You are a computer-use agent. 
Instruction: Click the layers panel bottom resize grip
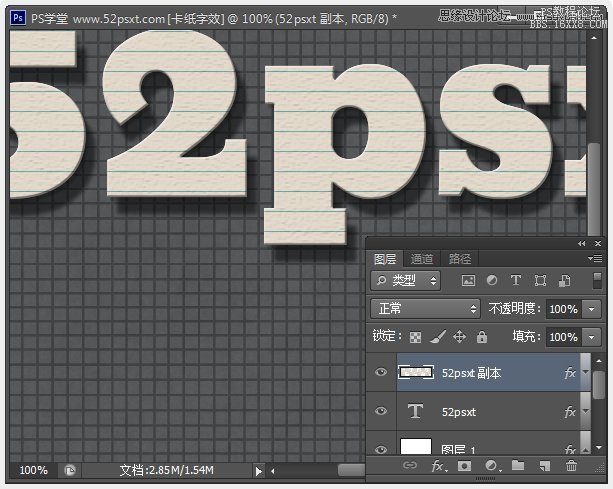pos(485,479)
